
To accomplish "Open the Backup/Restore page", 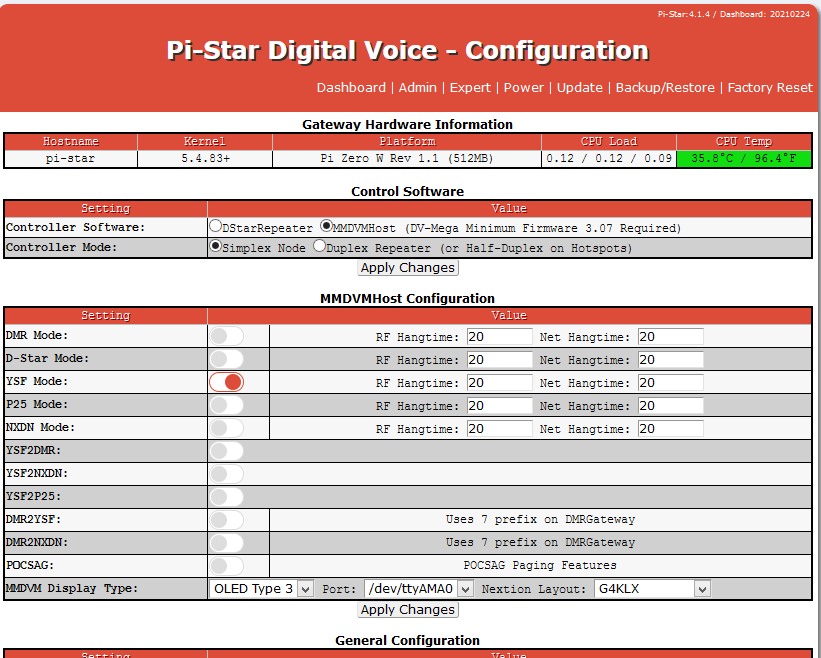I will pyautogui.click(x=665, y=87).
